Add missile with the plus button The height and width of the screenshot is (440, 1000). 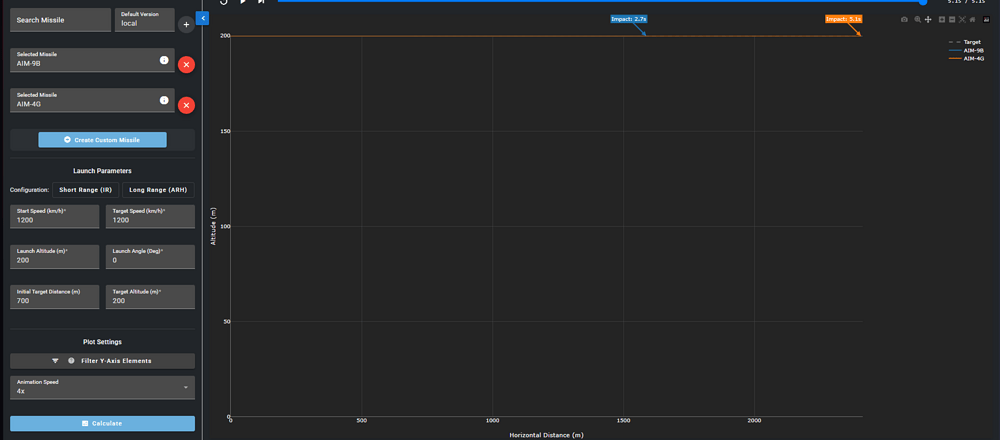click(x=186, y=25)
